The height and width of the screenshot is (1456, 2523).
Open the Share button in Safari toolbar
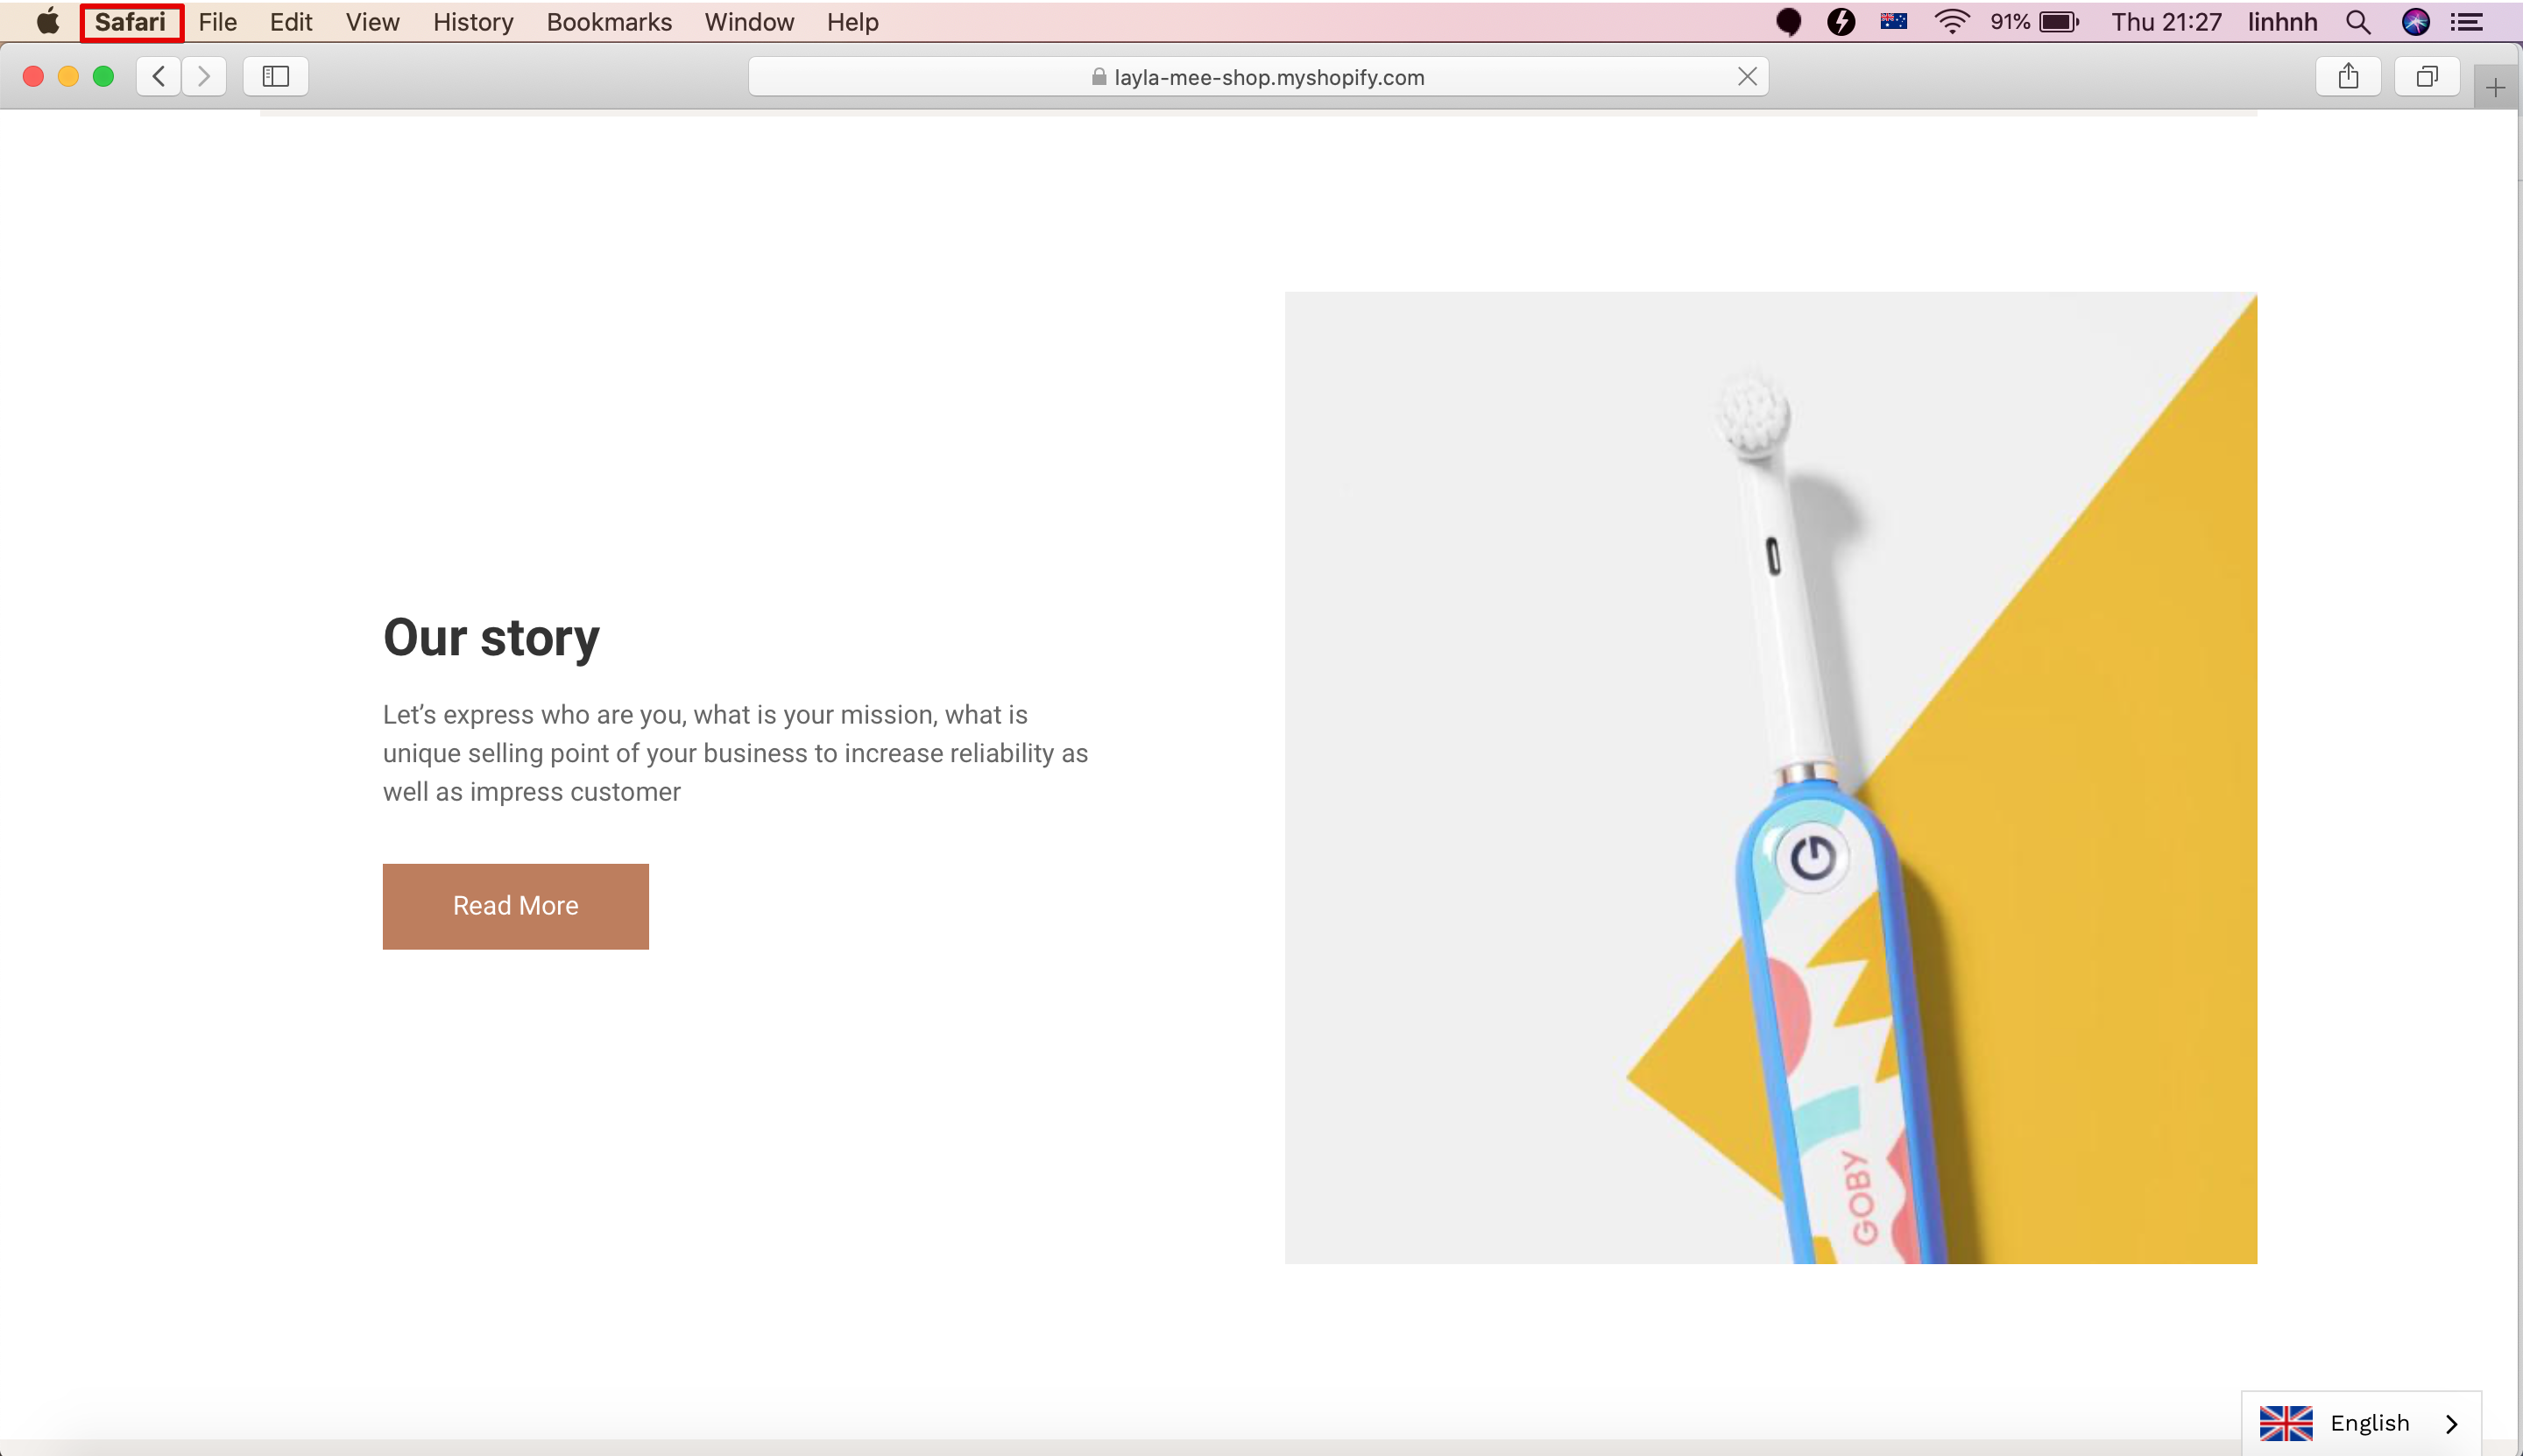2348,76
